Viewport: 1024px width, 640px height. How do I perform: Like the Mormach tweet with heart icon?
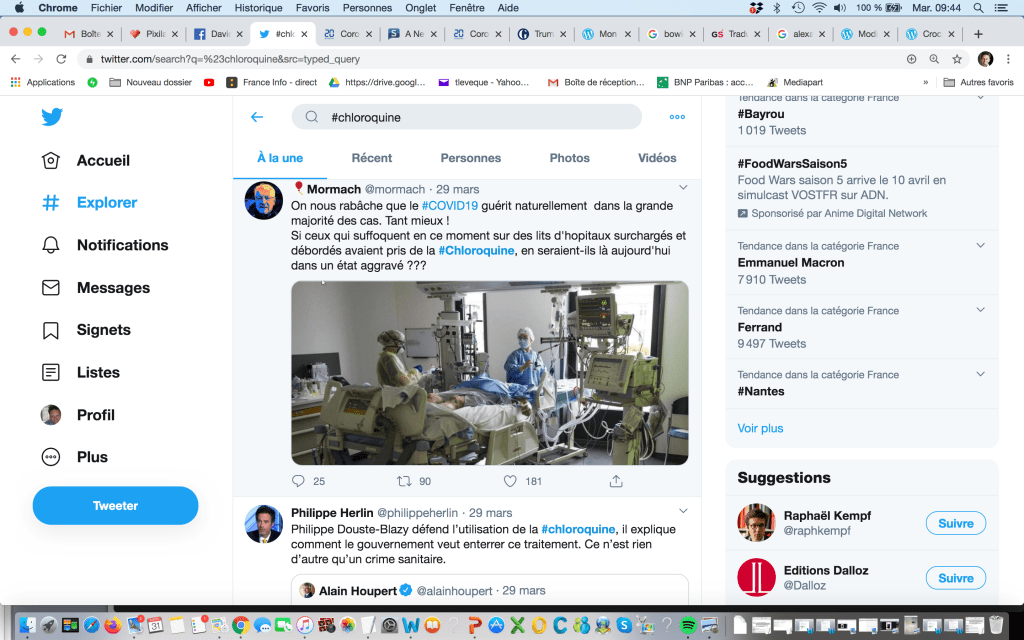pyautogui.click(x=510, y=481)
